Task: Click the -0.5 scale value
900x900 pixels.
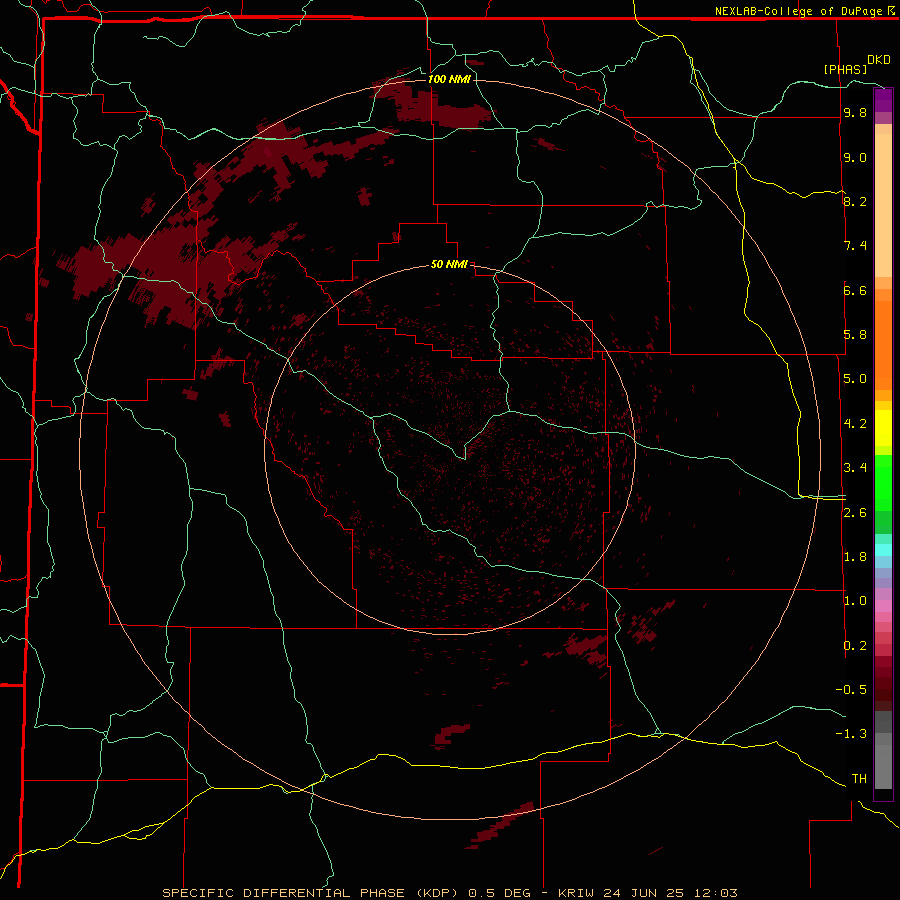Action: [851, 689]
